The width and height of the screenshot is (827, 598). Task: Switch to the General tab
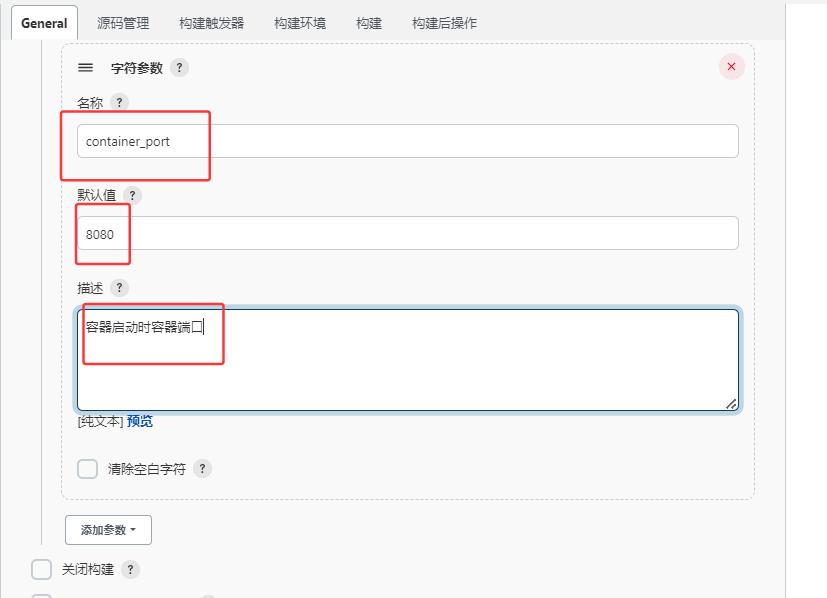coord(44,23)
